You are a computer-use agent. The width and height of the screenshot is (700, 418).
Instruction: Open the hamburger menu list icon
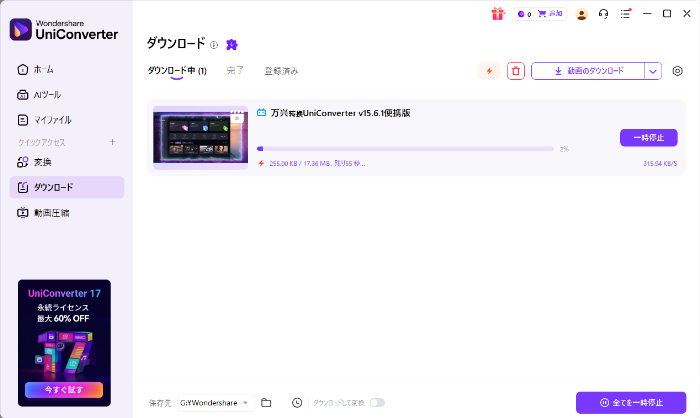click(625, 14)
